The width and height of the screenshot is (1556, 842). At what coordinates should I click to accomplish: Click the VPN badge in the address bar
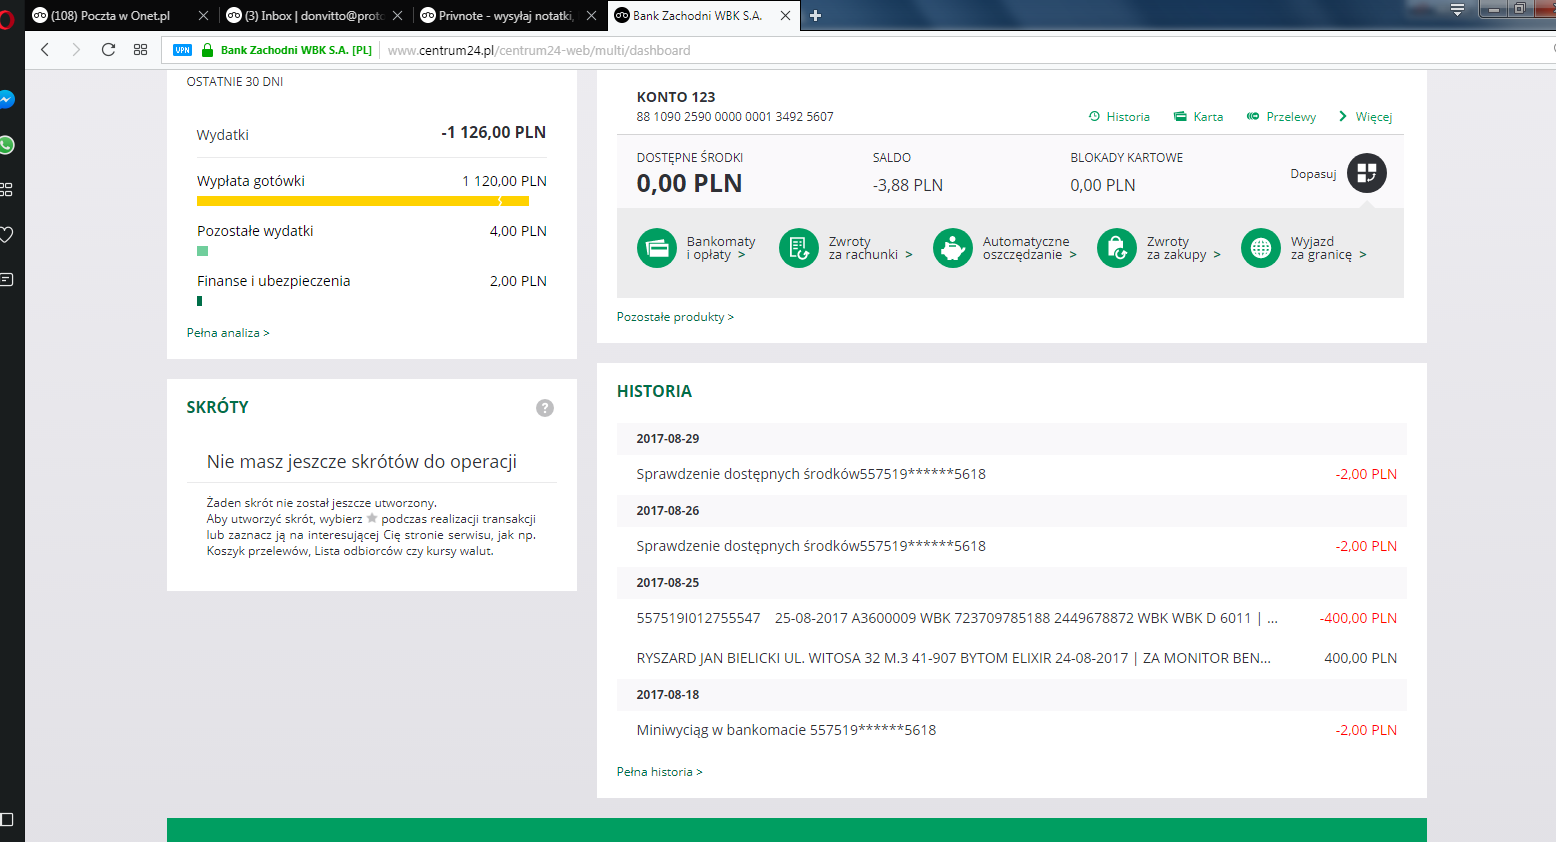point(182,50)
